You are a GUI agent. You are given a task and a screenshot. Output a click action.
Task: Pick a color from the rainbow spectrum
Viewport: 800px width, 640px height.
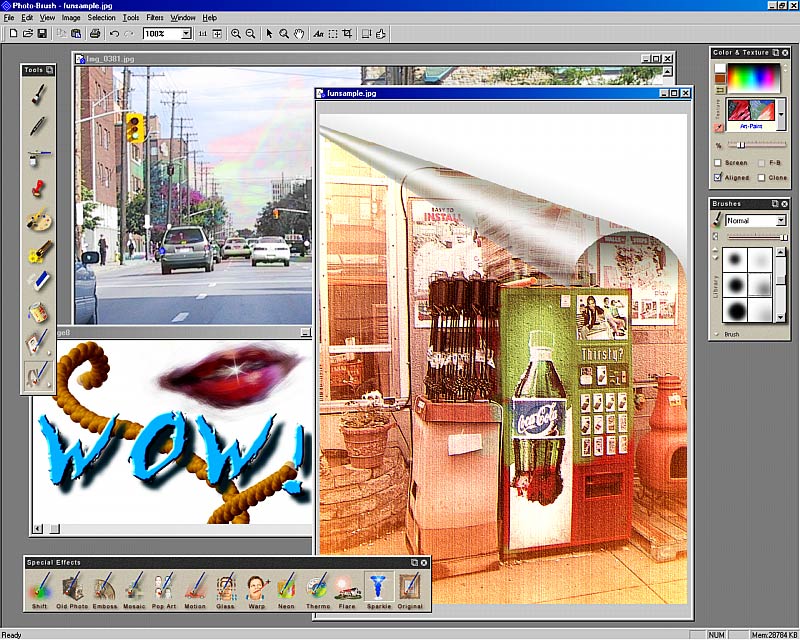(x=756, y=78)
